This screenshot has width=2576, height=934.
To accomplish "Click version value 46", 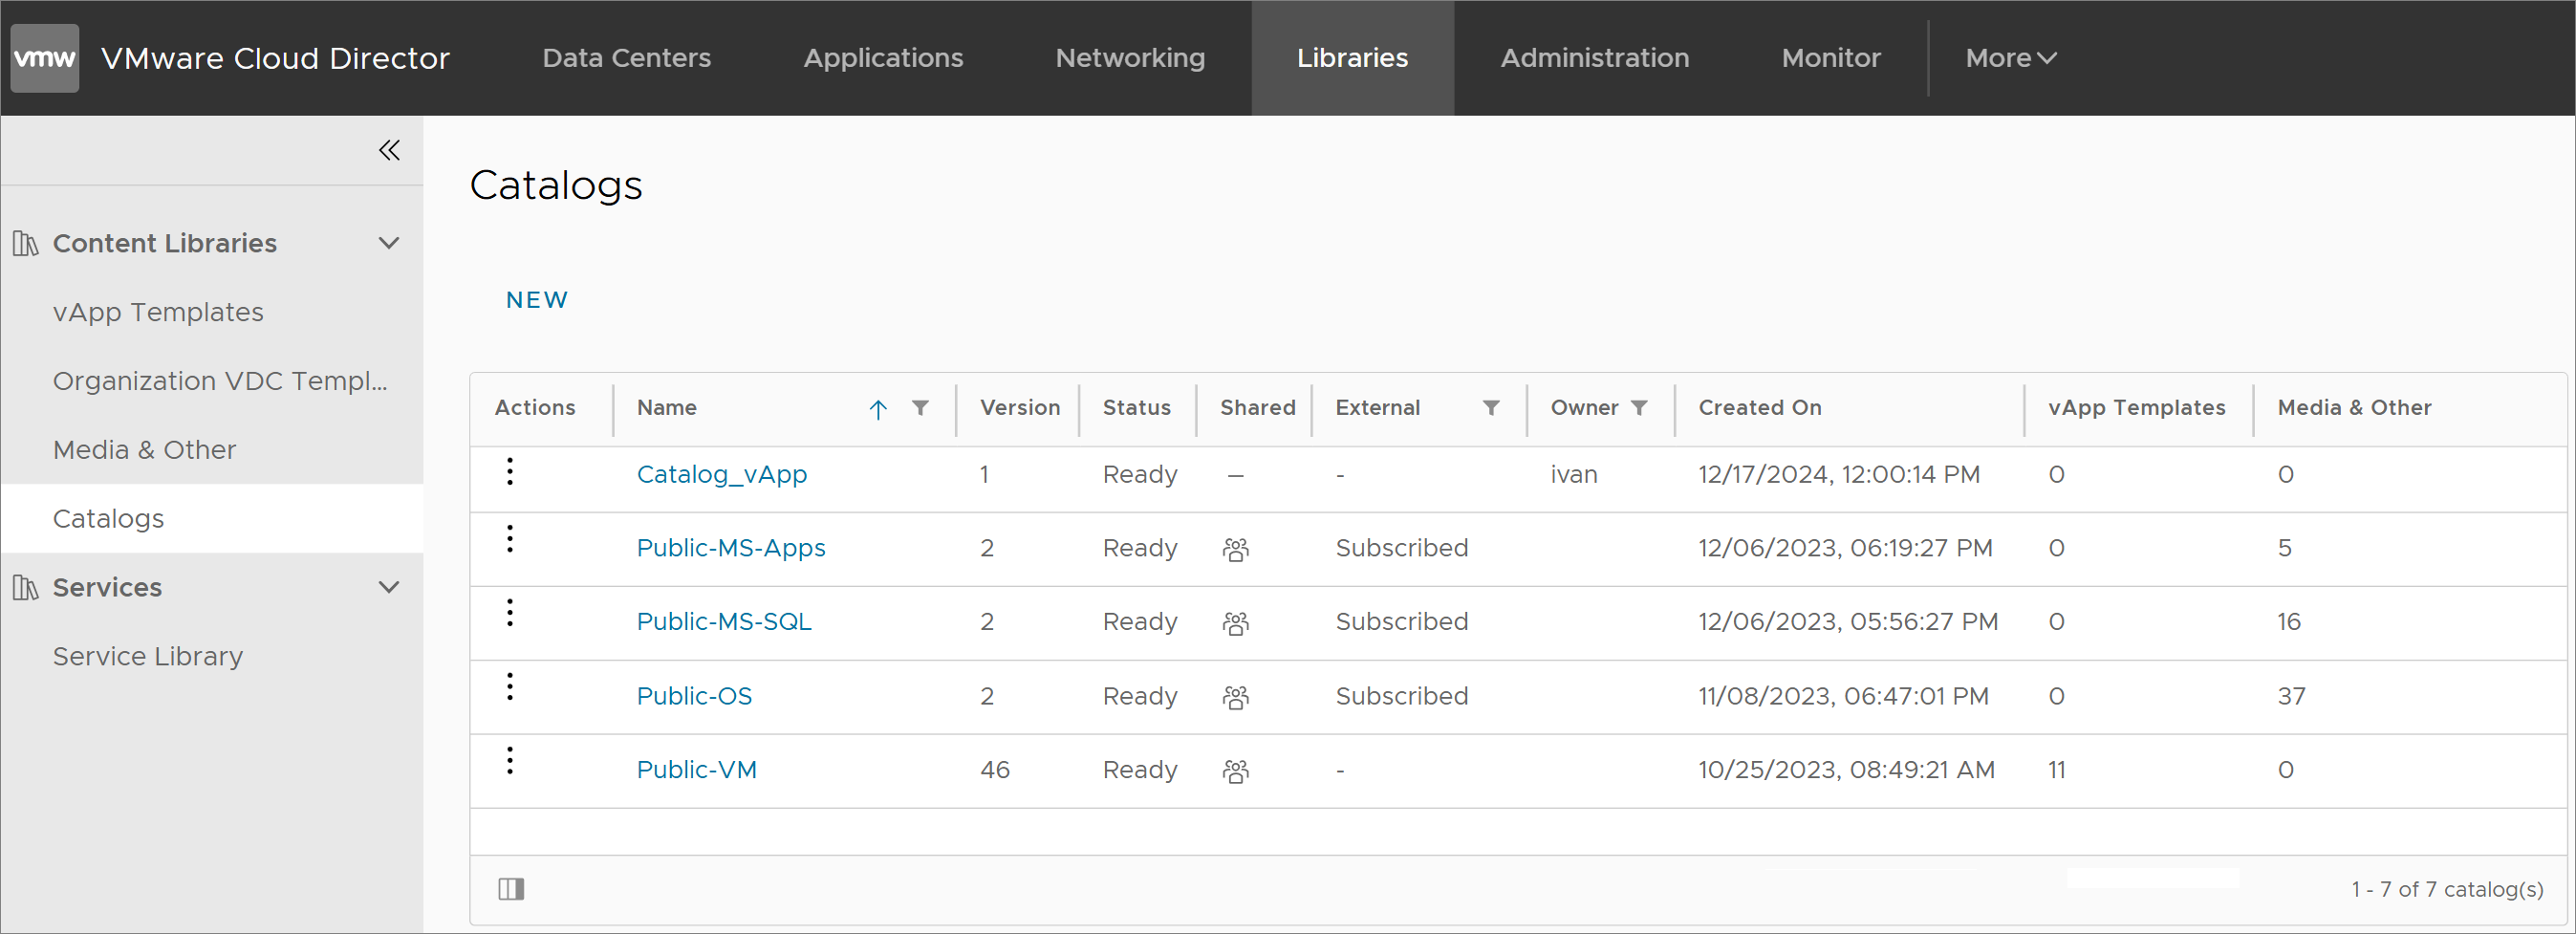I will pos(995,770).
